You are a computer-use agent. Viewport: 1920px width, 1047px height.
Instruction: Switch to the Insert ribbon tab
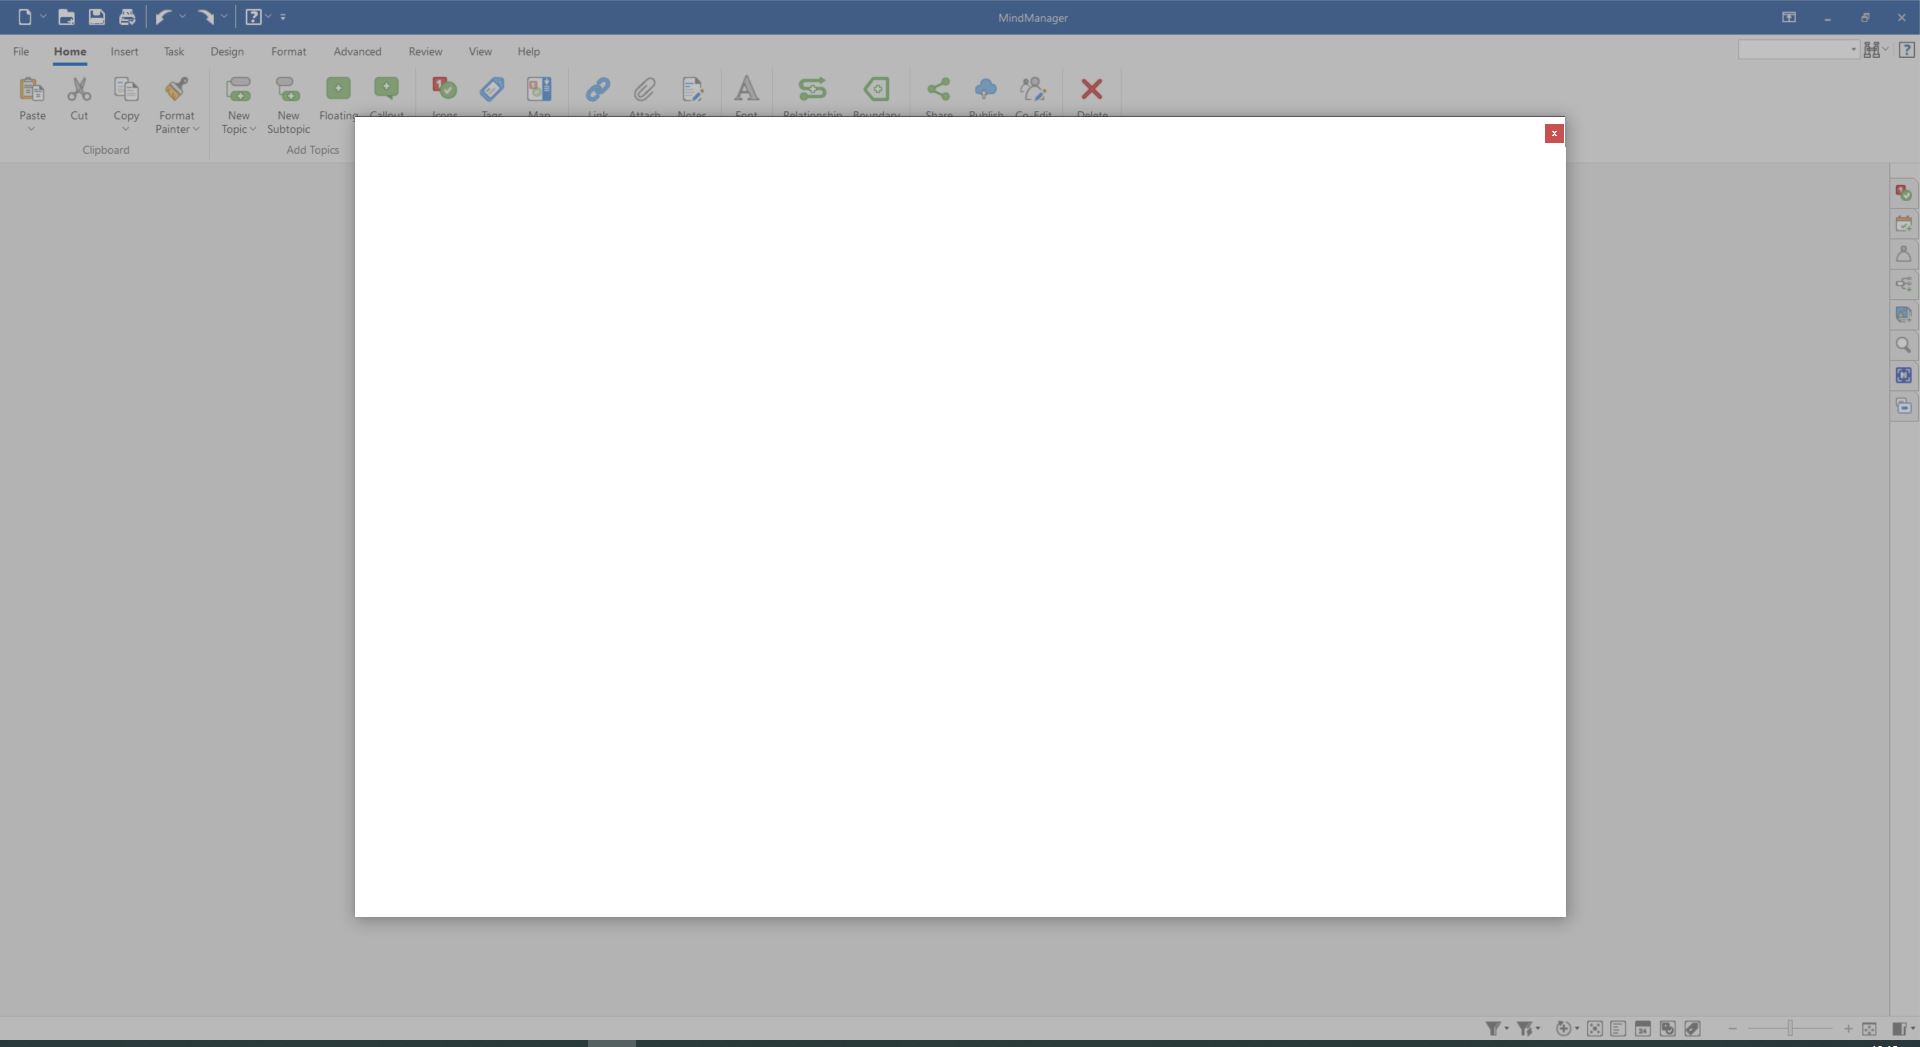(124, 52)
